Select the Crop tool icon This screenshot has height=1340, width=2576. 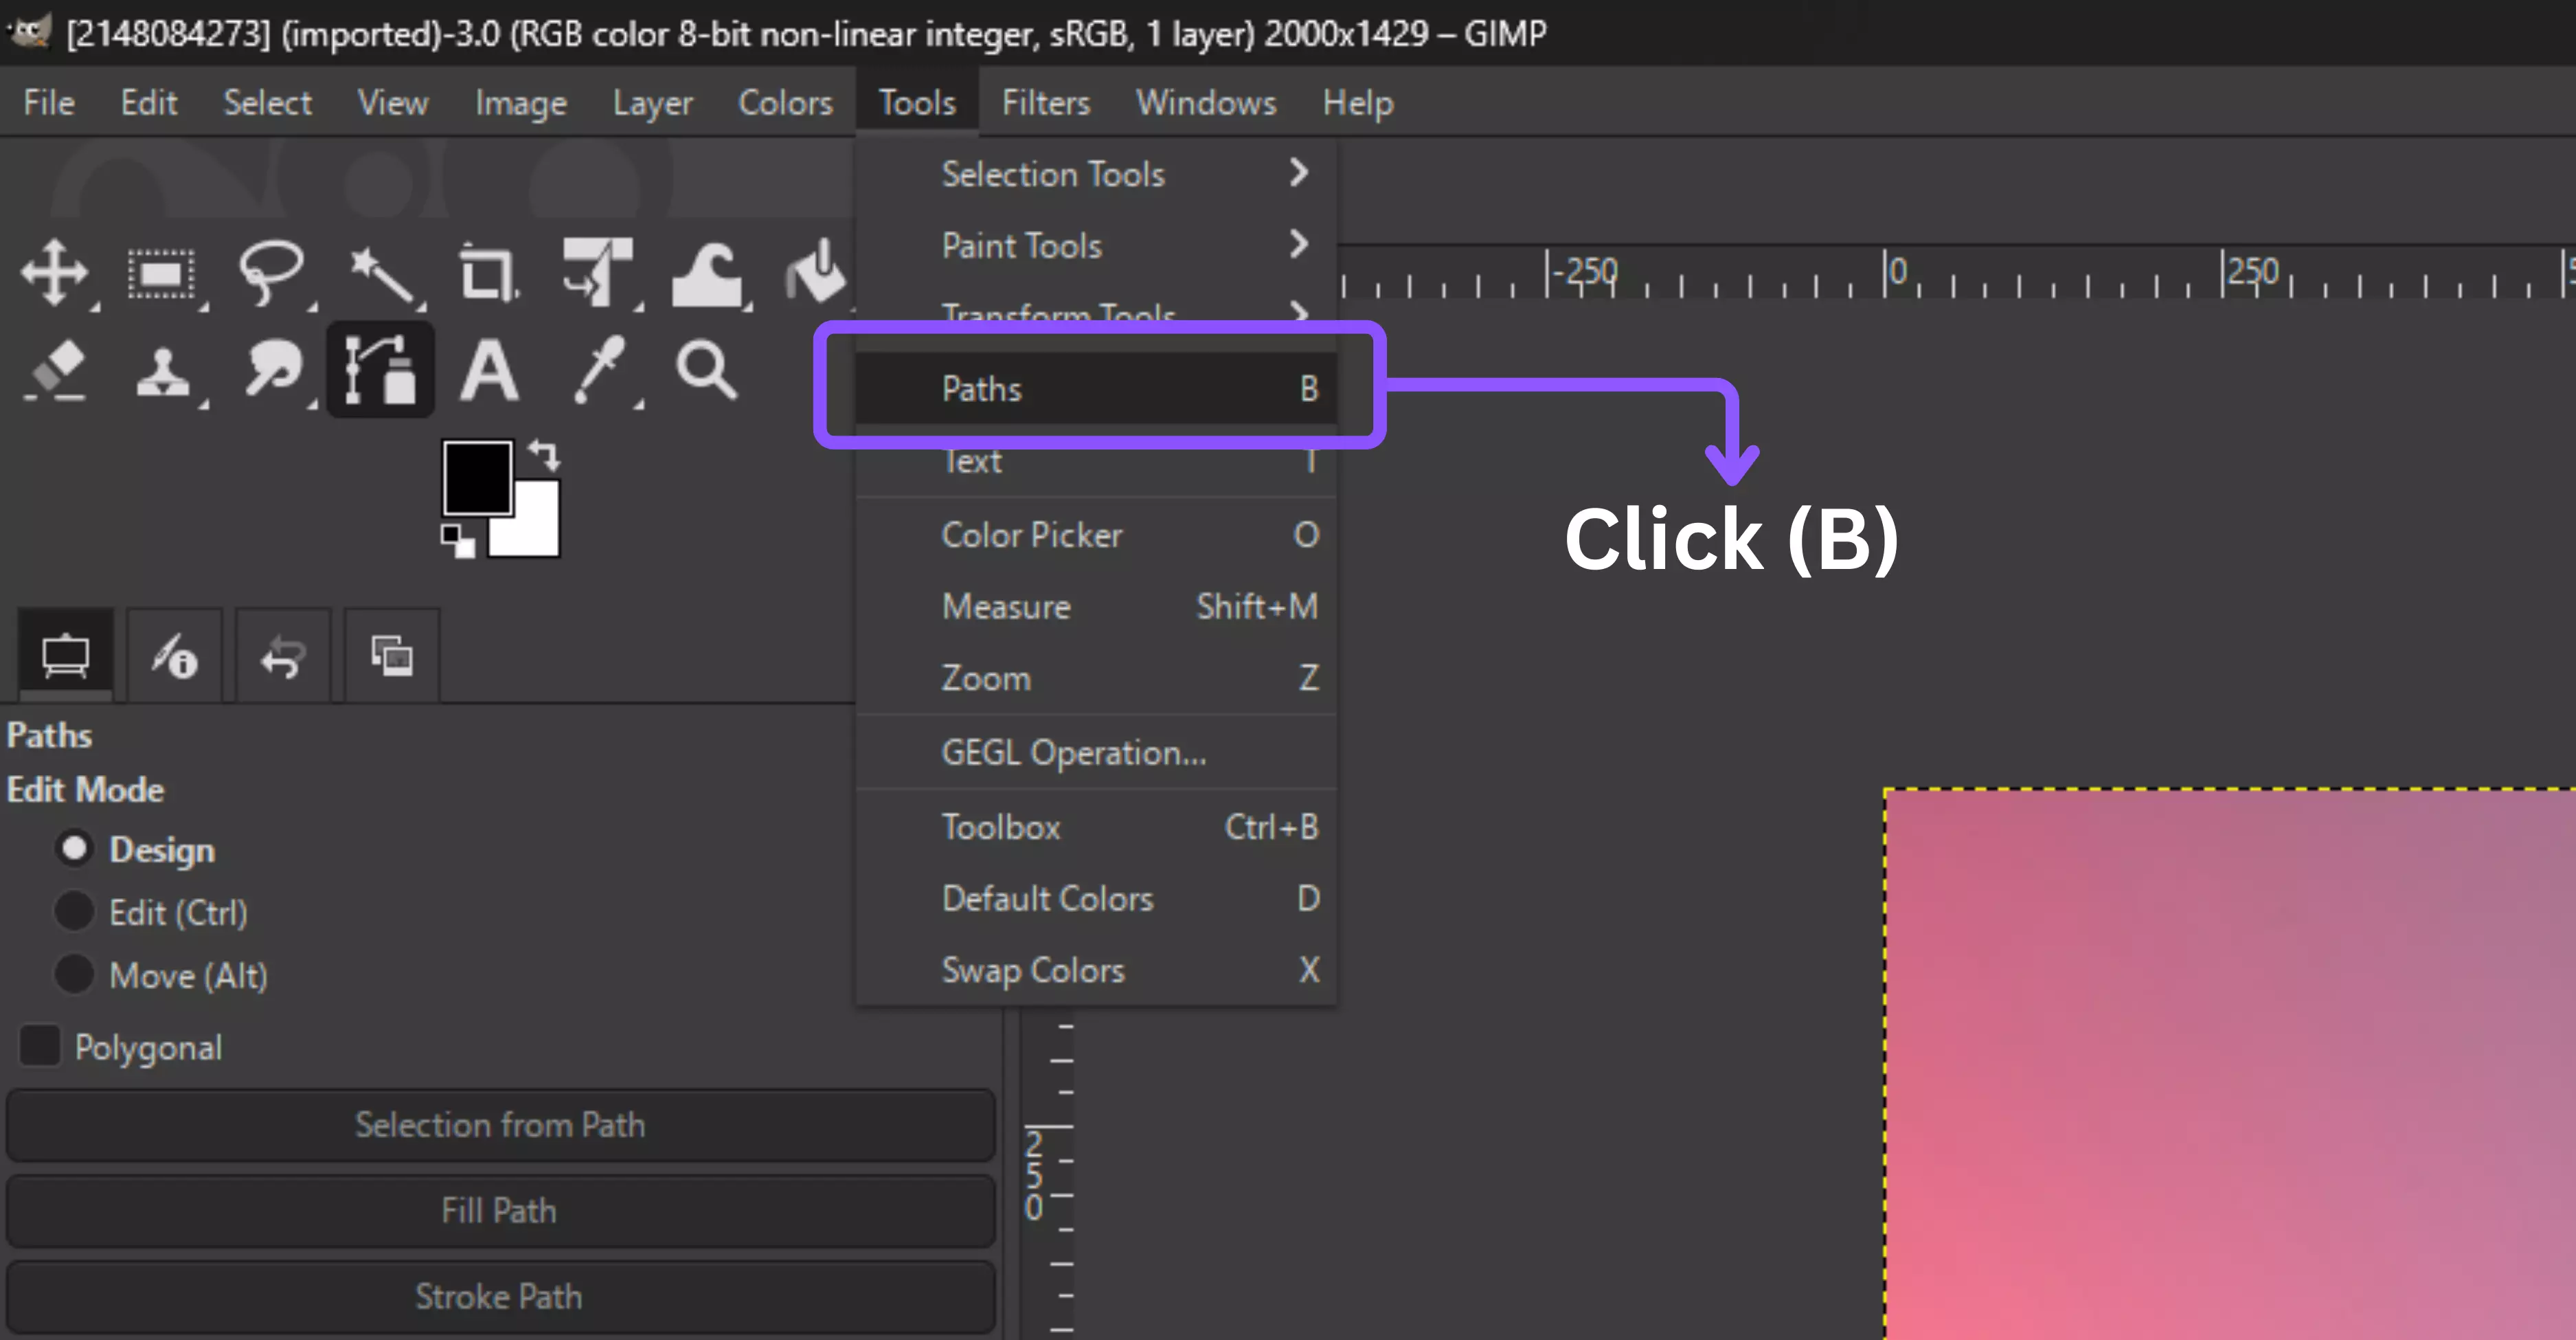click(488, 272)
